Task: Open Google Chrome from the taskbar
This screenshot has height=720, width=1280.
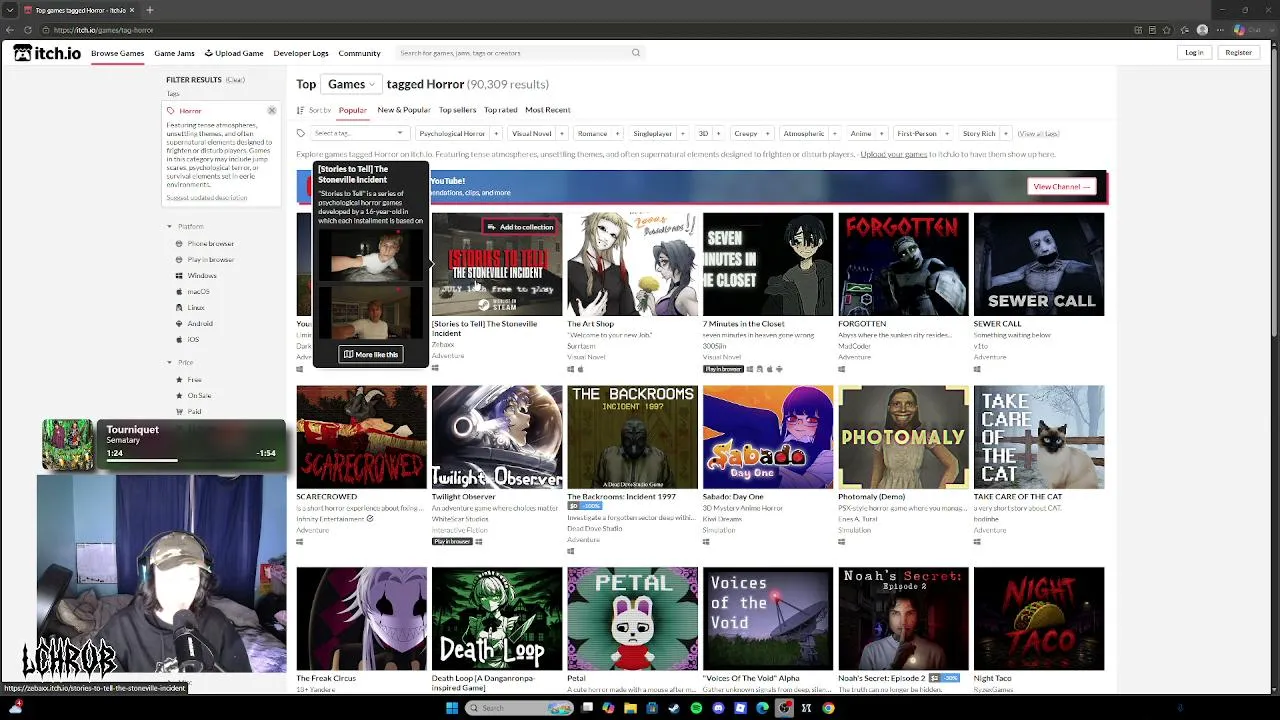Action: tap(828, 708)
